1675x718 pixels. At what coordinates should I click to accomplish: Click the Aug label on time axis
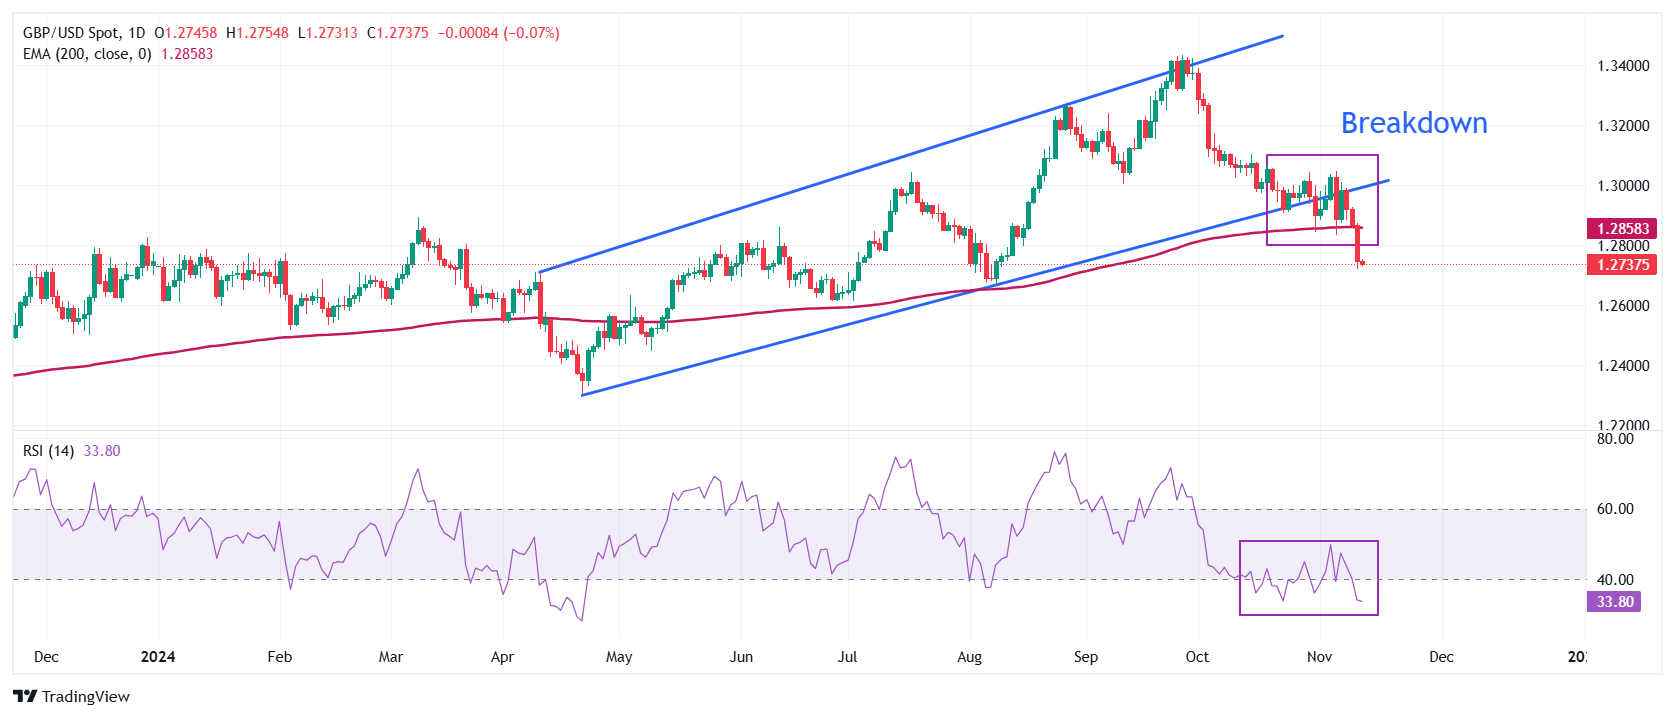(x=969, y=657)
